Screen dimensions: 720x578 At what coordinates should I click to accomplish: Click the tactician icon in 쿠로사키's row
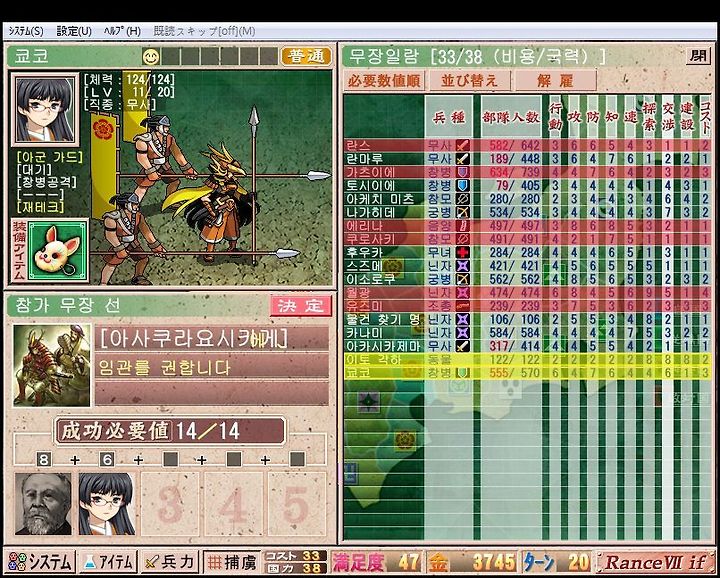462,239
